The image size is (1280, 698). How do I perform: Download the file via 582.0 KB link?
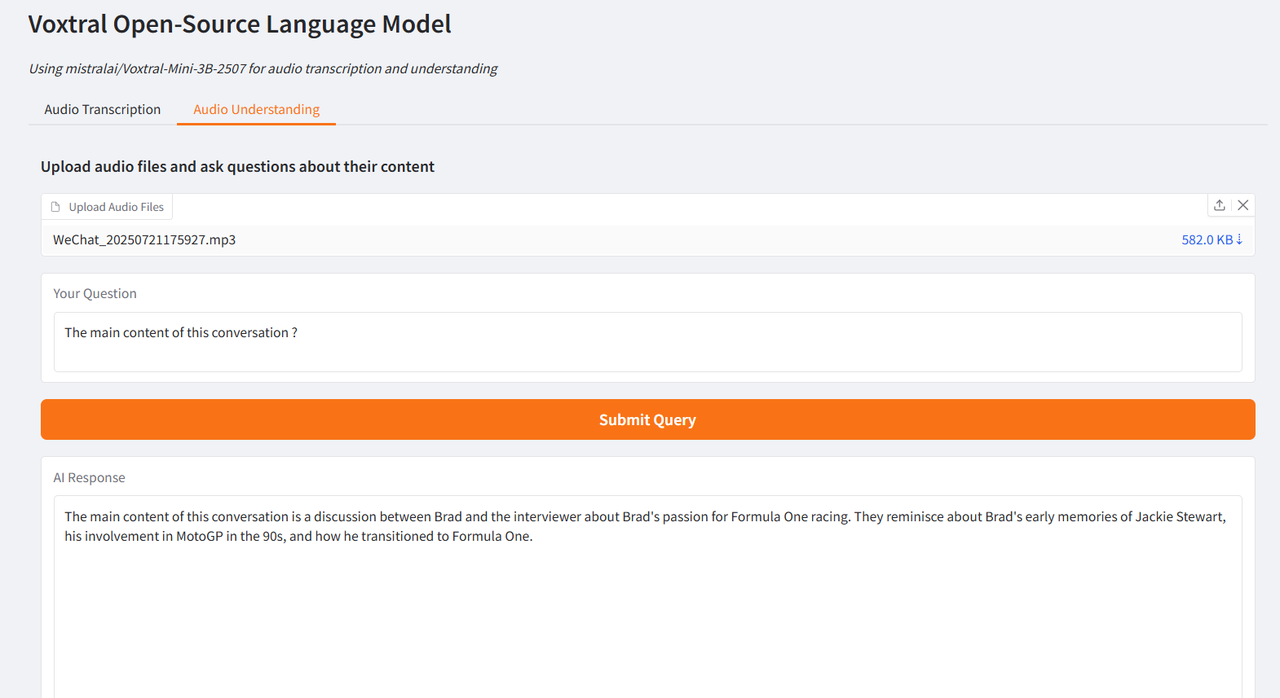1206,240
